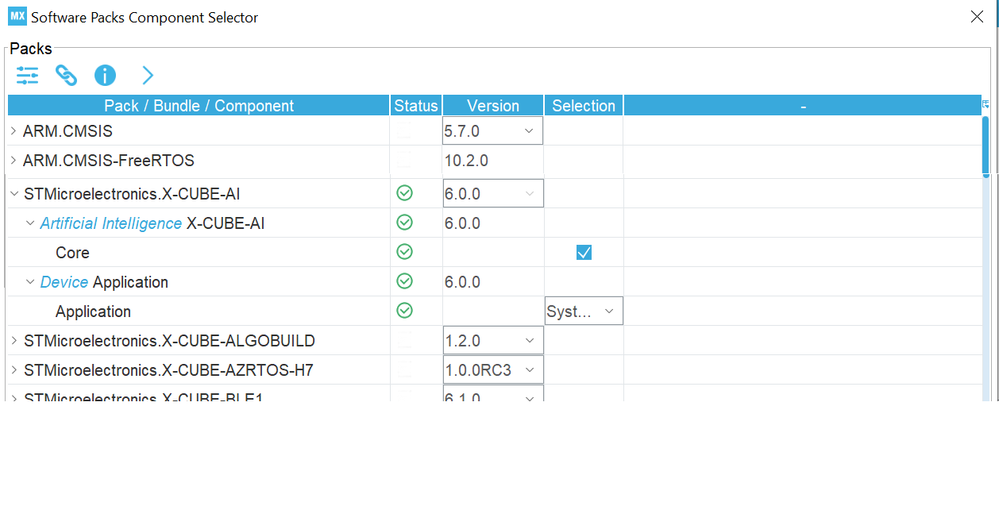Open the blue info icon
The height and width of the screenshot is (515, 999).
coord(105,75)
